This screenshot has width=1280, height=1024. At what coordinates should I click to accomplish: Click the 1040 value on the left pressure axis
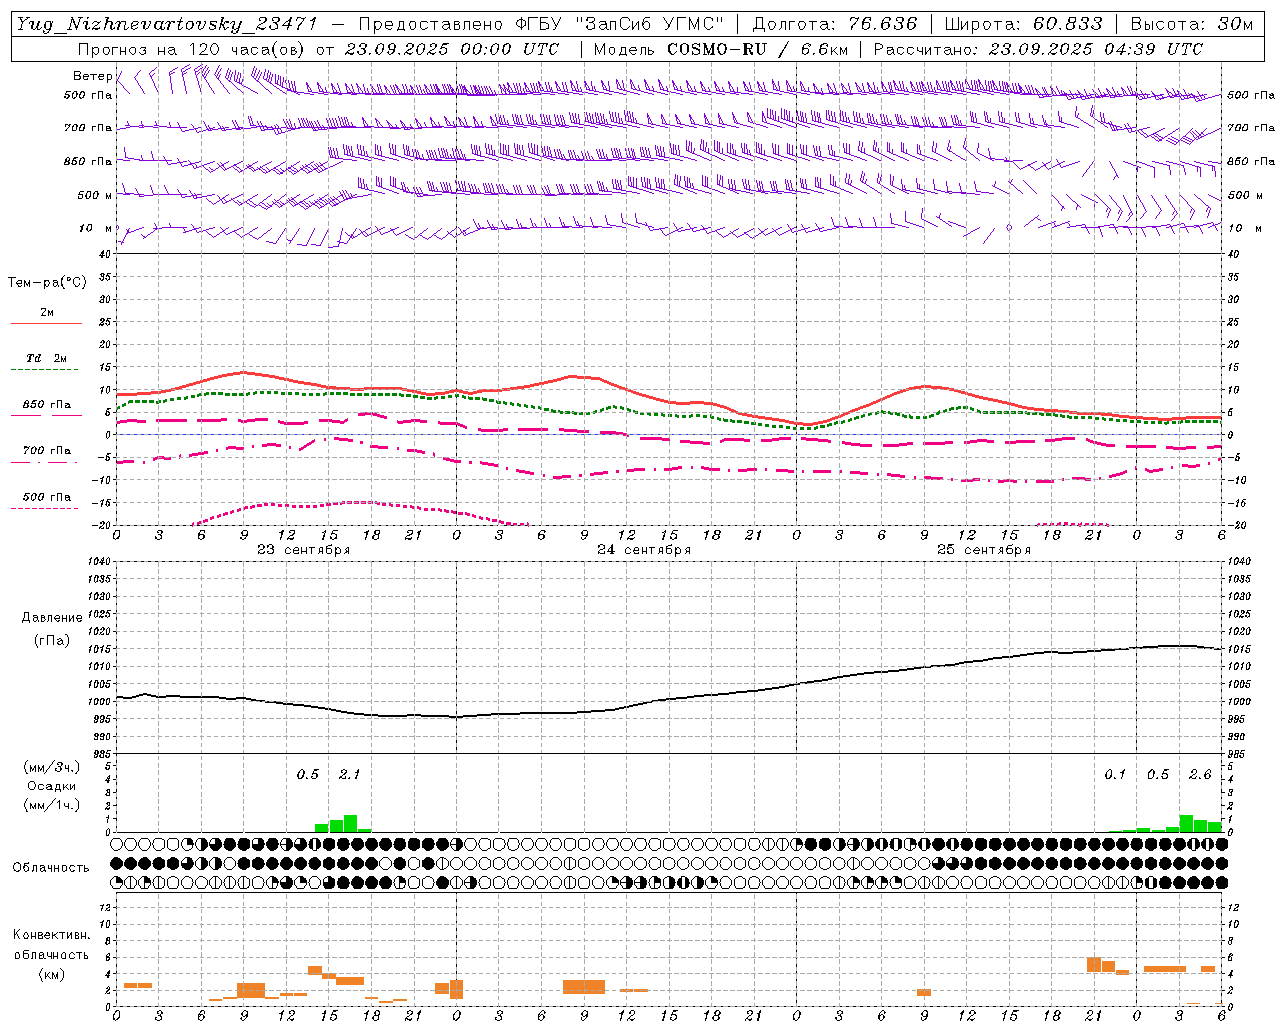[x=96, y=562]
